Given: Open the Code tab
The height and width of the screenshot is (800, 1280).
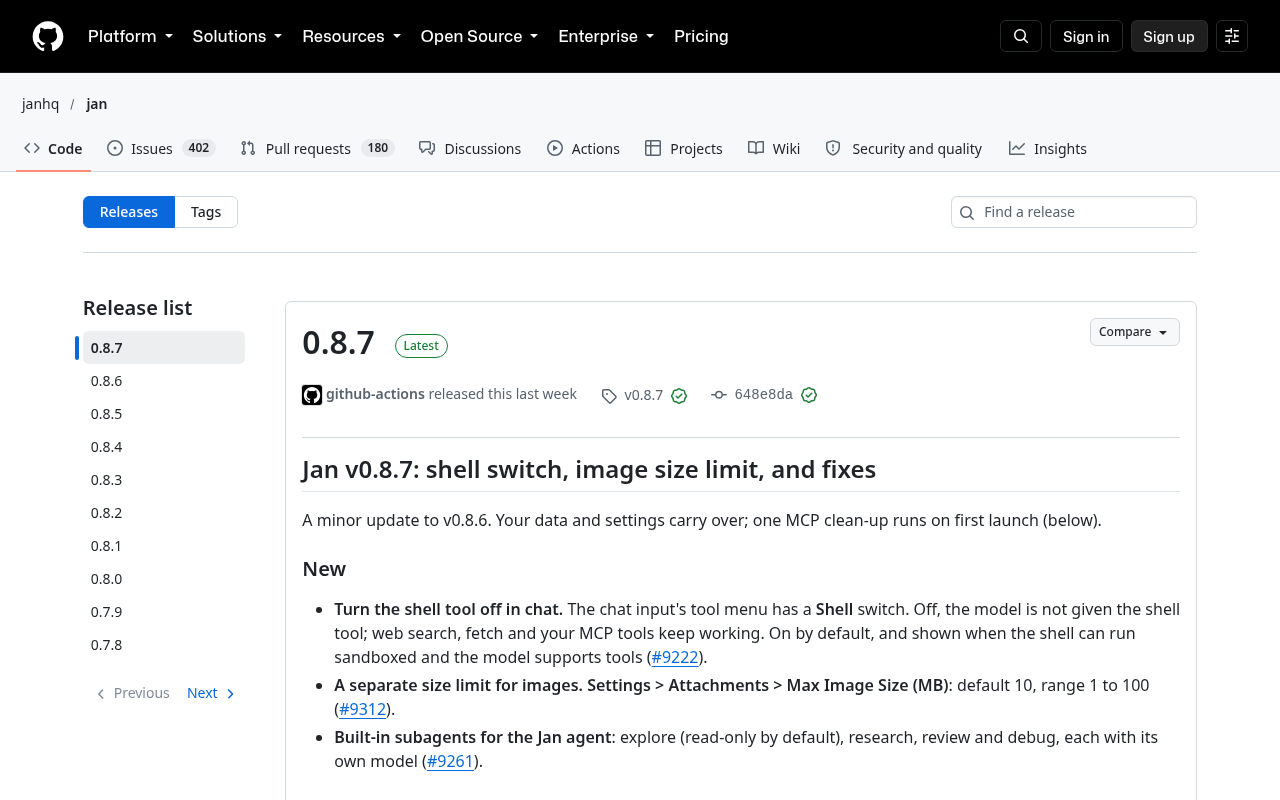Looking at the screenshot, I should 53,148.
